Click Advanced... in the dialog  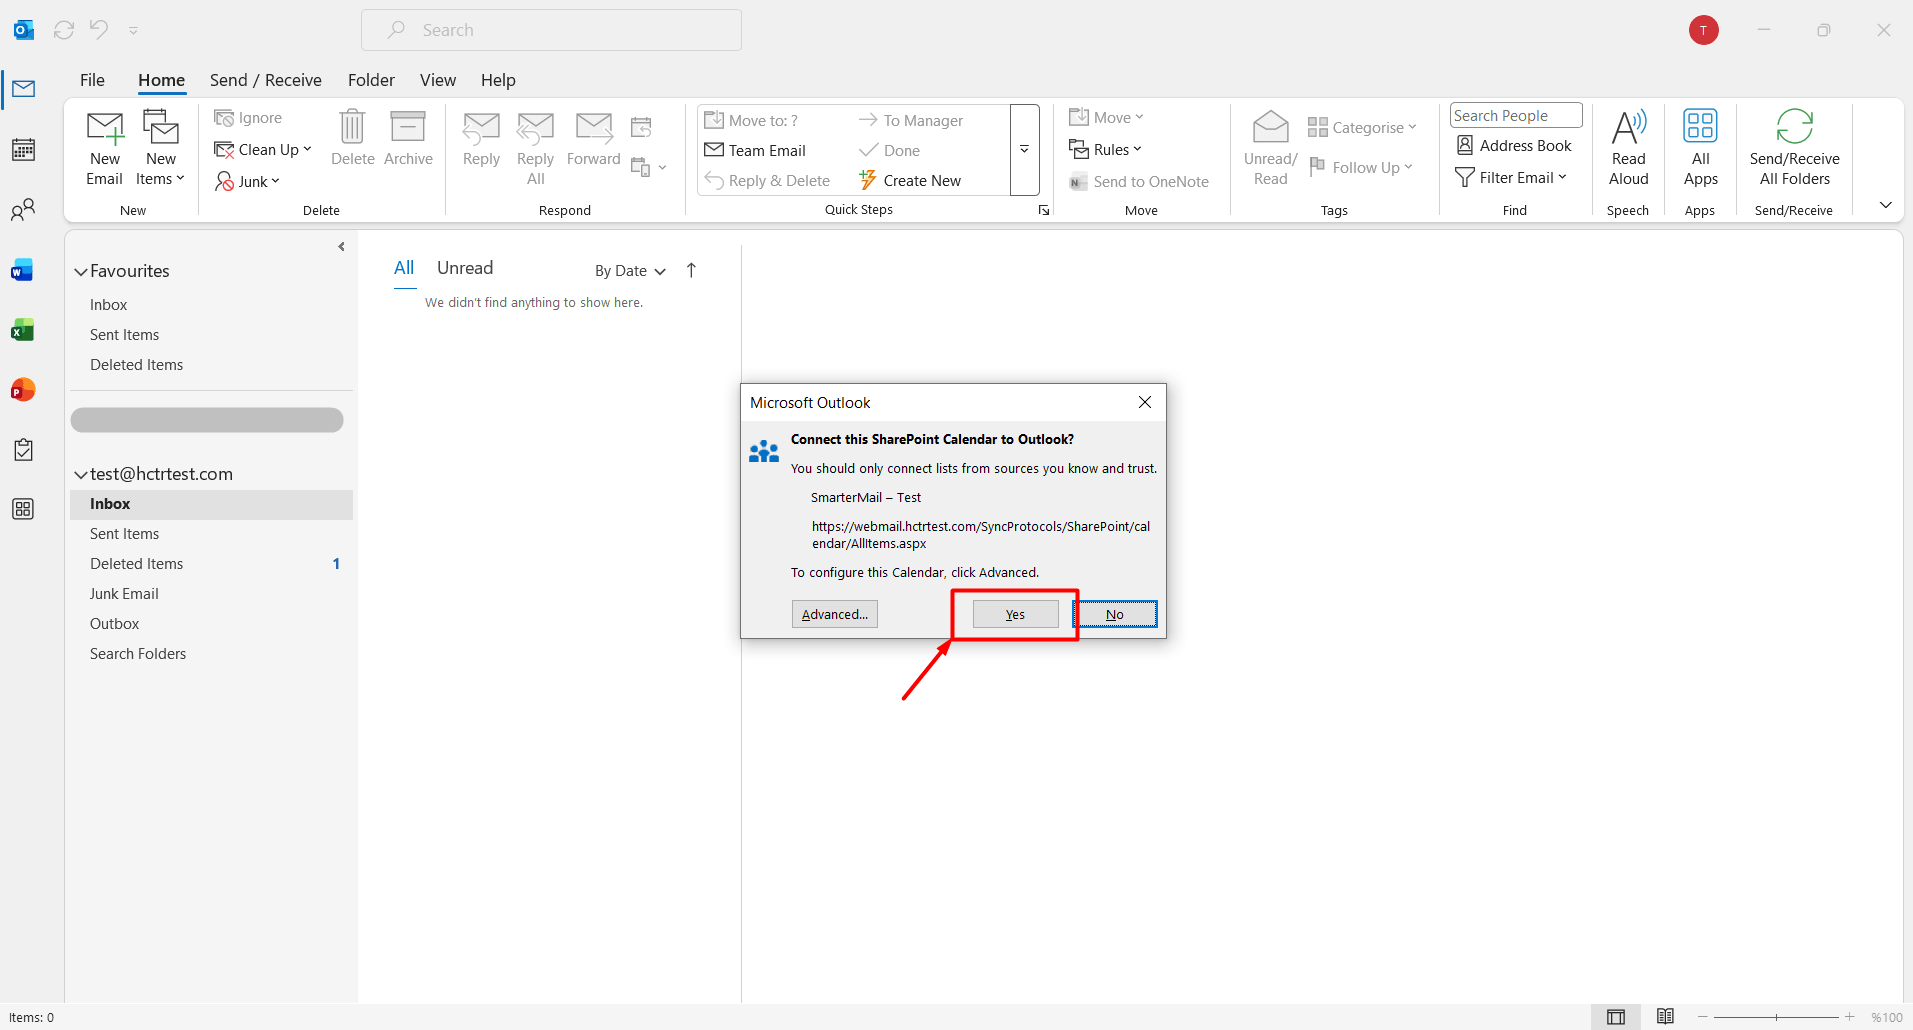point(835,614)
